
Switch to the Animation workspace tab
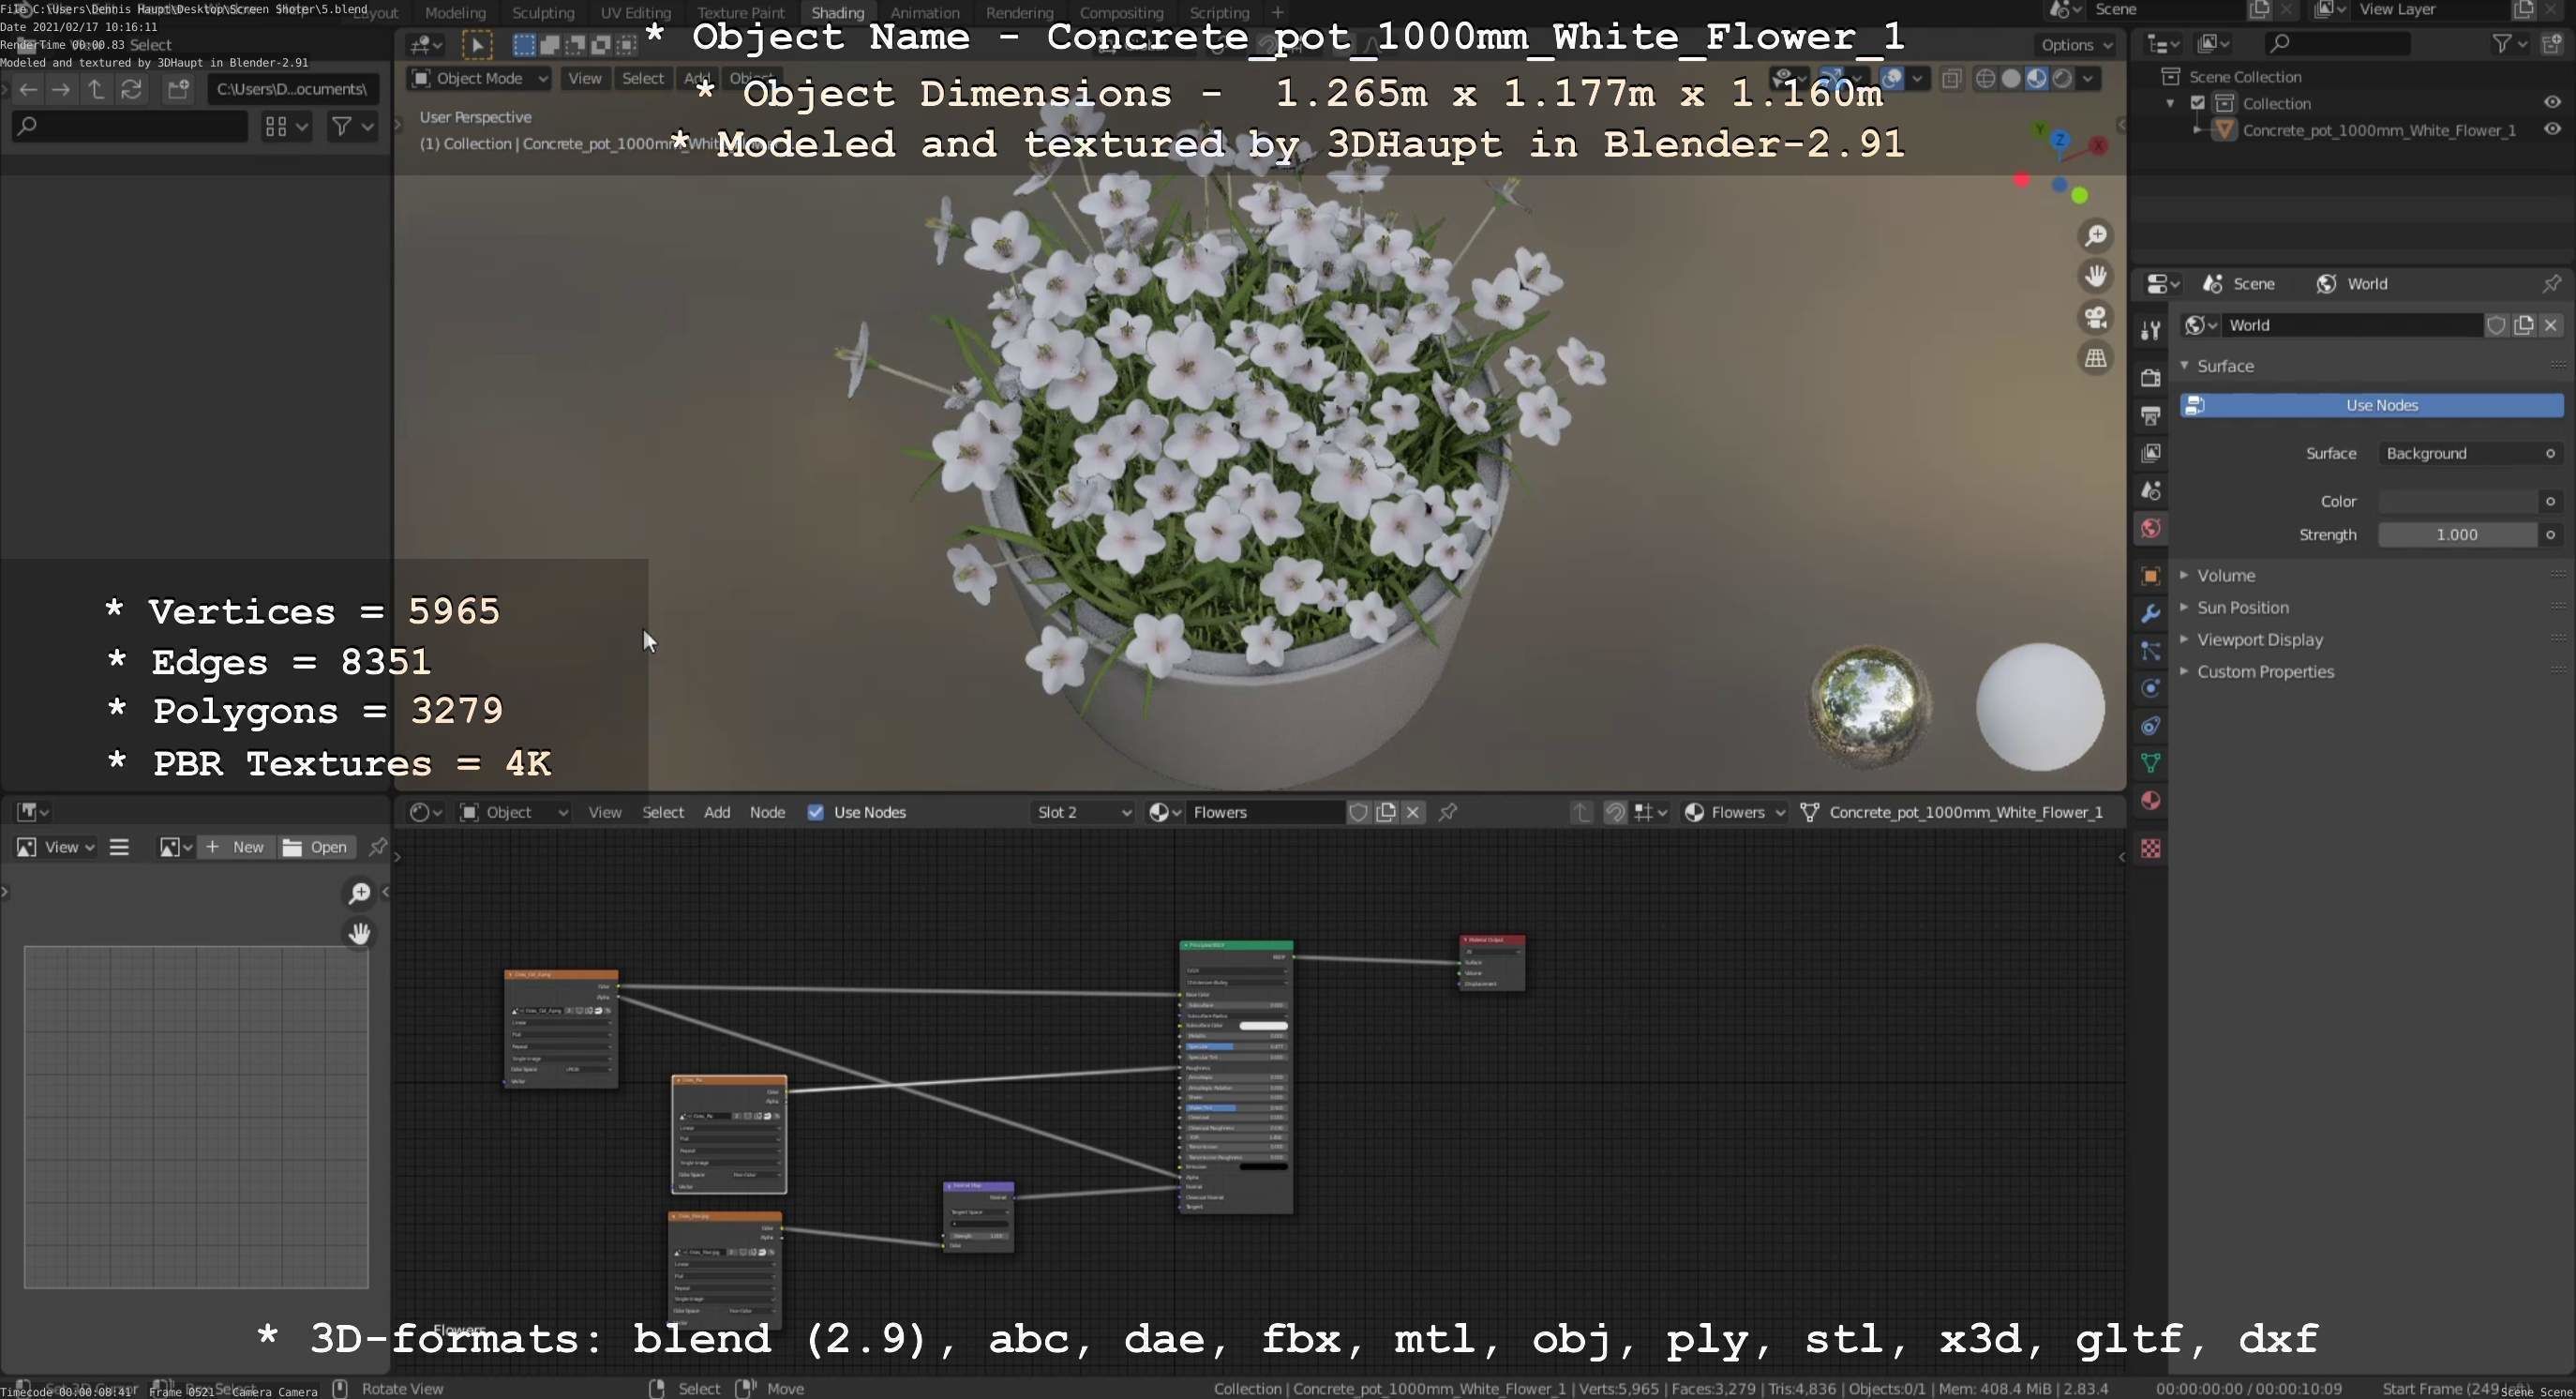click(924, 13)
